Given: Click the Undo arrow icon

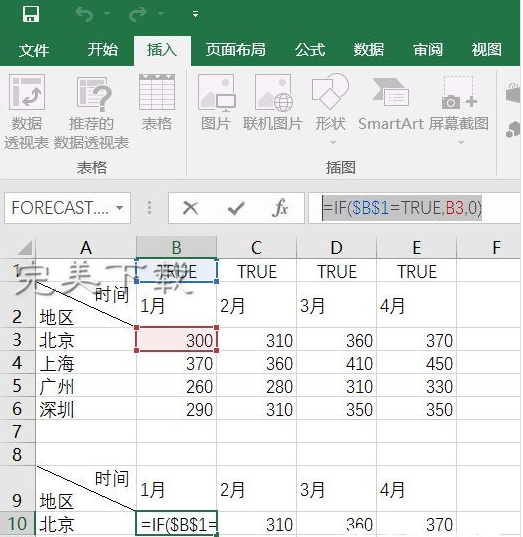Looking at the screenshot, I should [x=84, y=14].
